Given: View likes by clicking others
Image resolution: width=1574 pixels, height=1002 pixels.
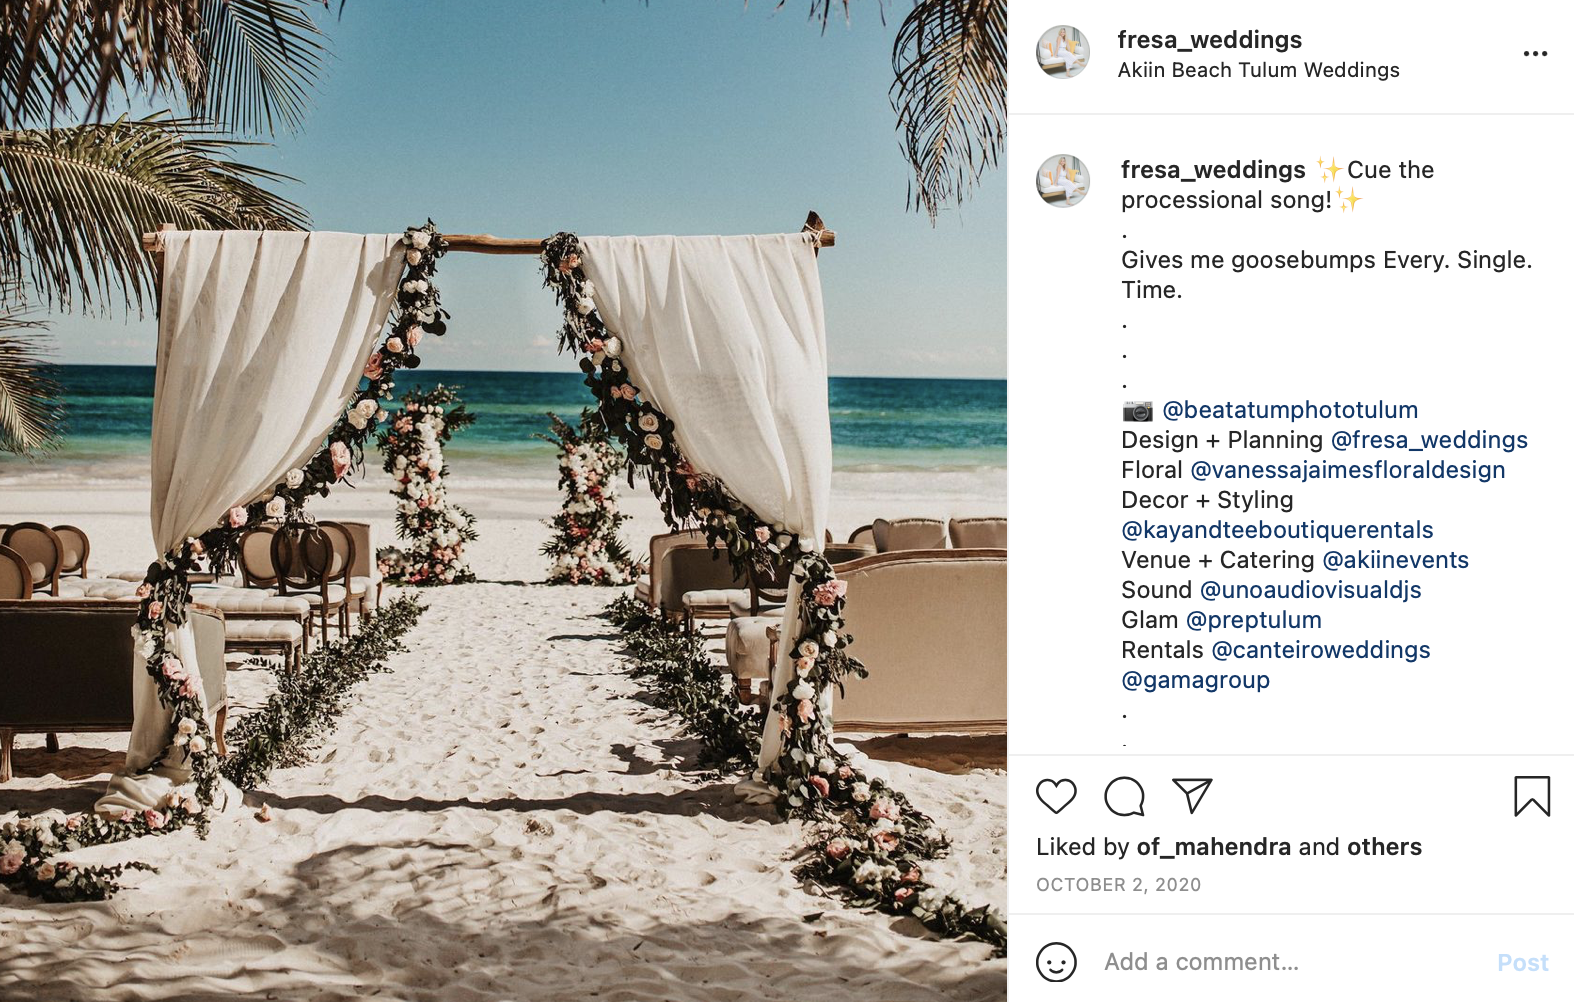Looking at the screenshot, I should tap(1384, 847).
